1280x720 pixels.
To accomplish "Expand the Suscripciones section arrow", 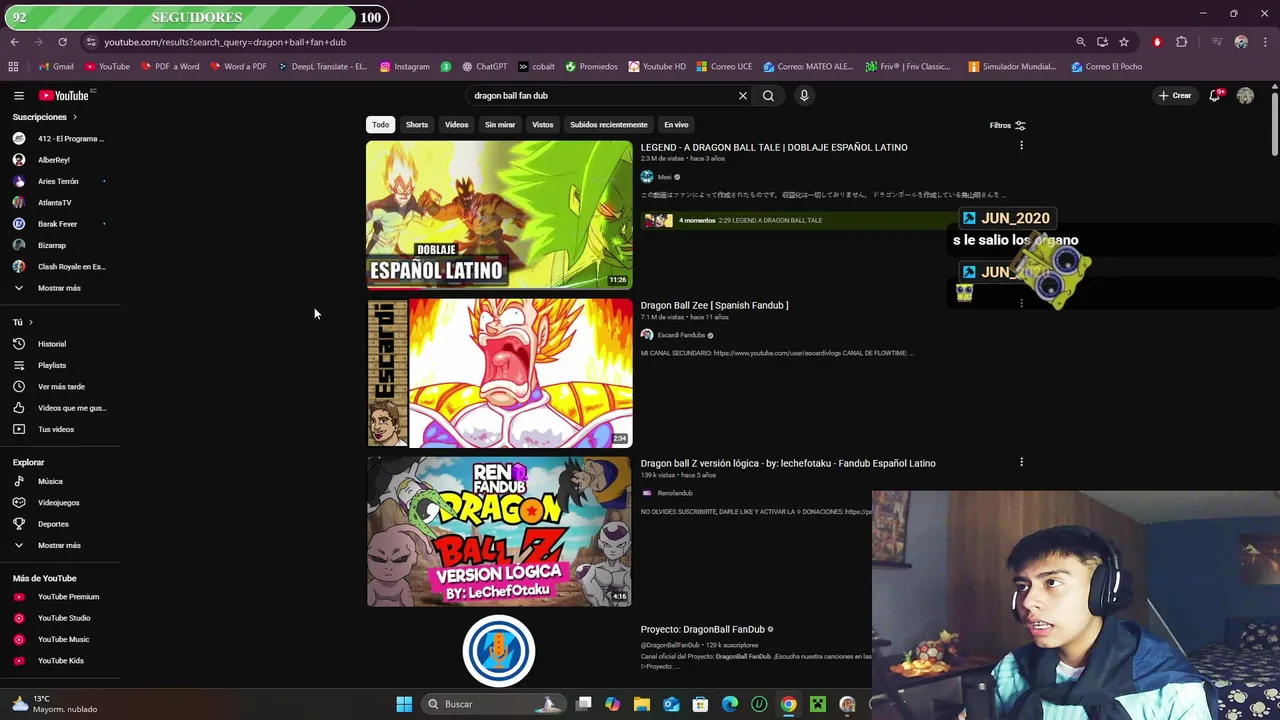I will pyautogui.click(x=74, y=117).
